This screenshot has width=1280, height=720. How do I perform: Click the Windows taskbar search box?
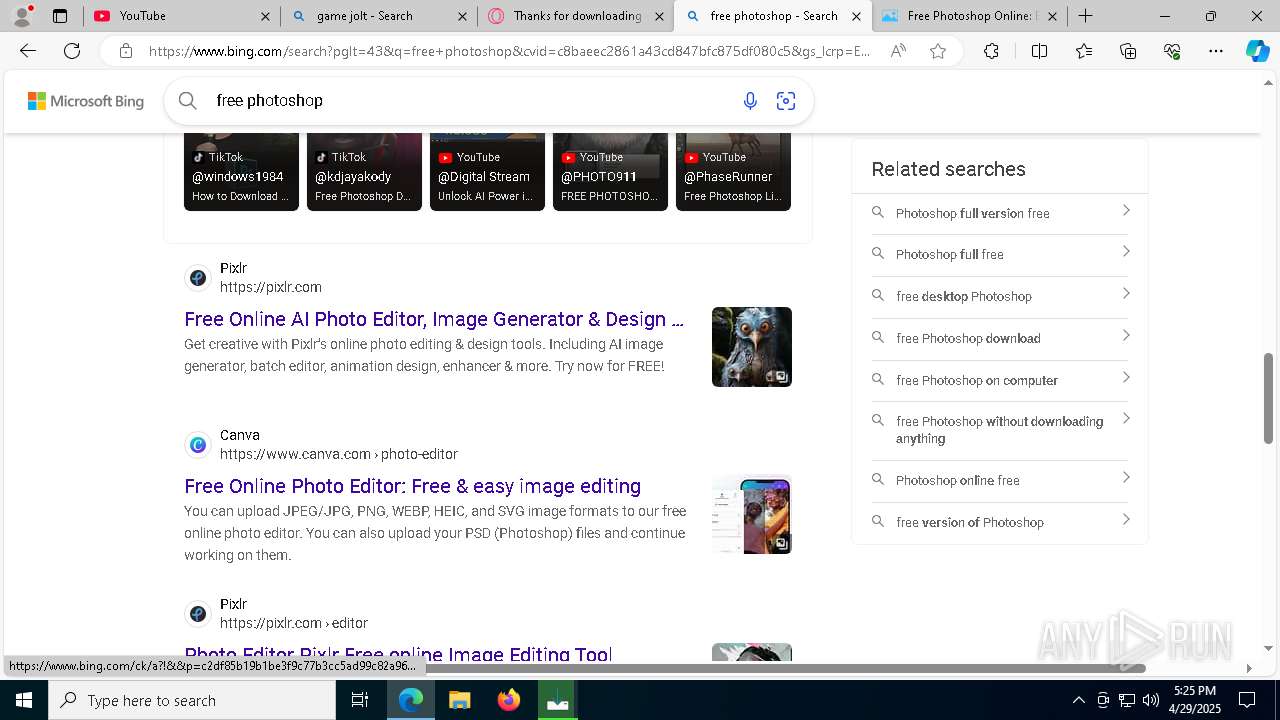point(192,700)
